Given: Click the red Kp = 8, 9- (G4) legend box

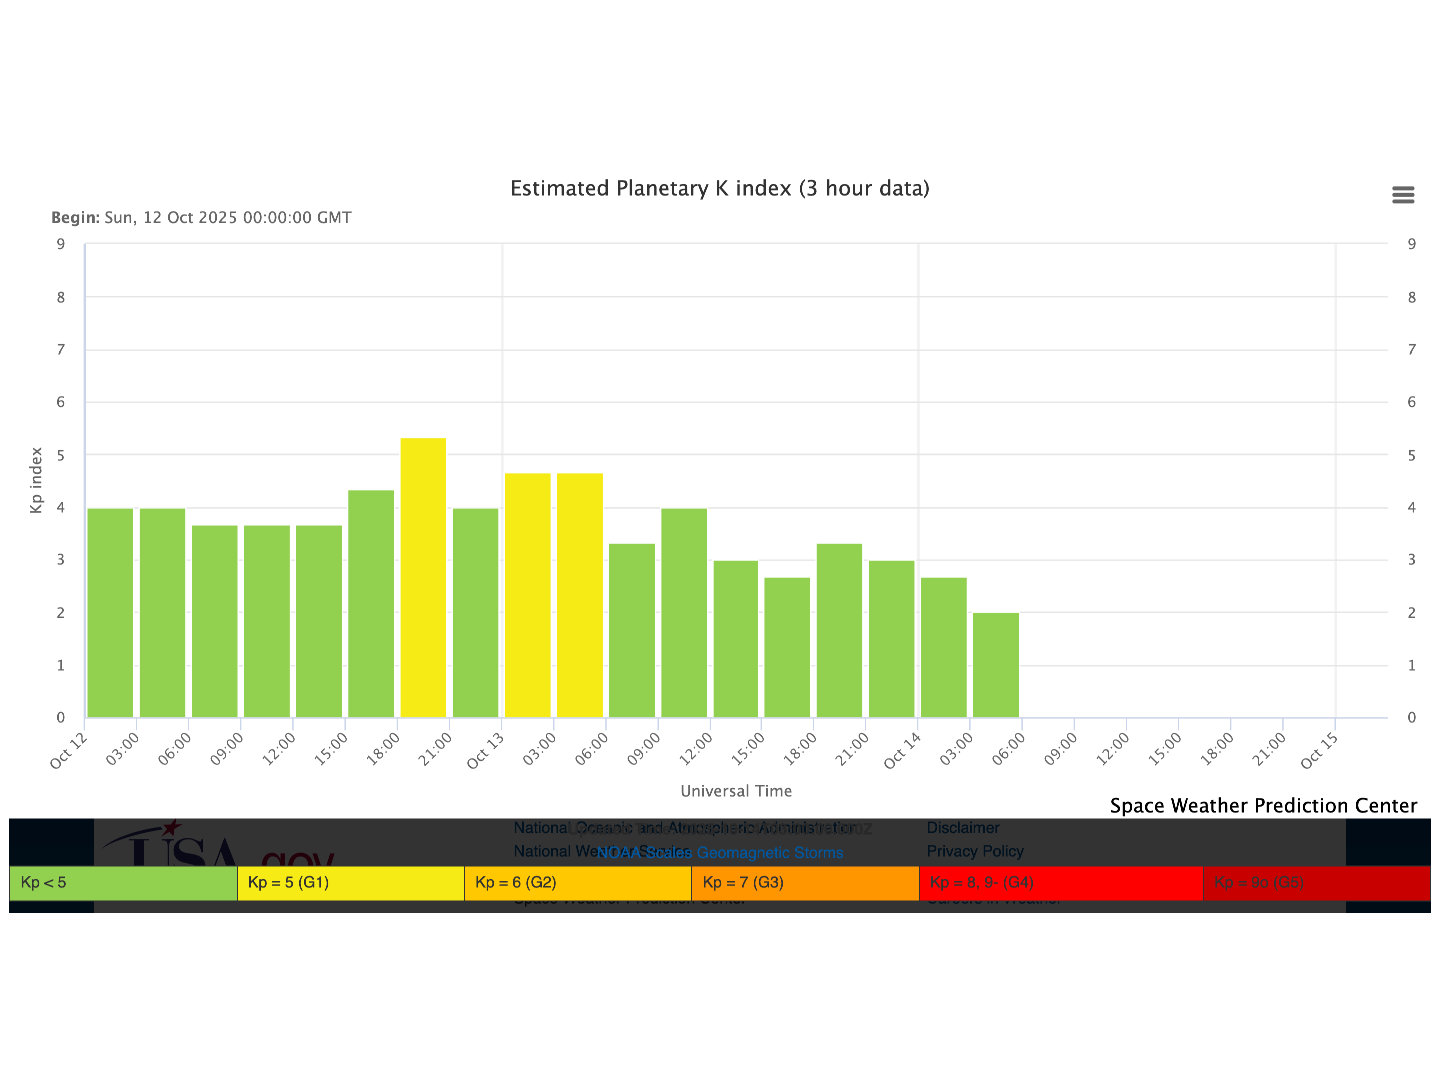Looking at the screenshot, I should (x=1060, y=883).
